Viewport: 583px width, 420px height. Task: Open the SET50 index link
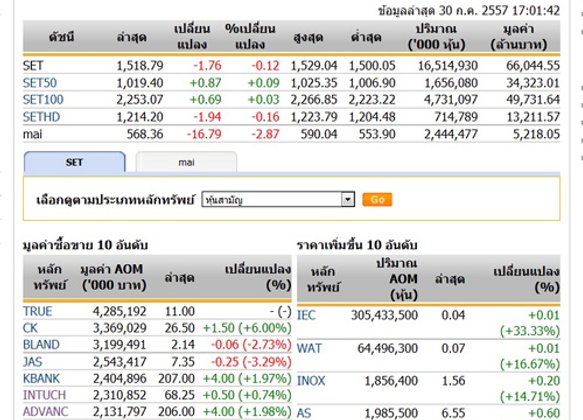40,83
